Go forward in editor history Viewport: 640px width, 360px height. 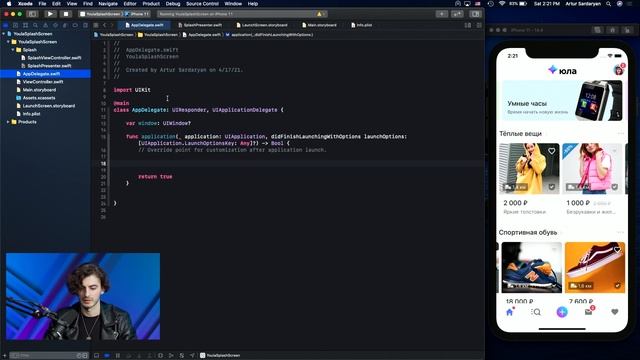coord(112,25)
